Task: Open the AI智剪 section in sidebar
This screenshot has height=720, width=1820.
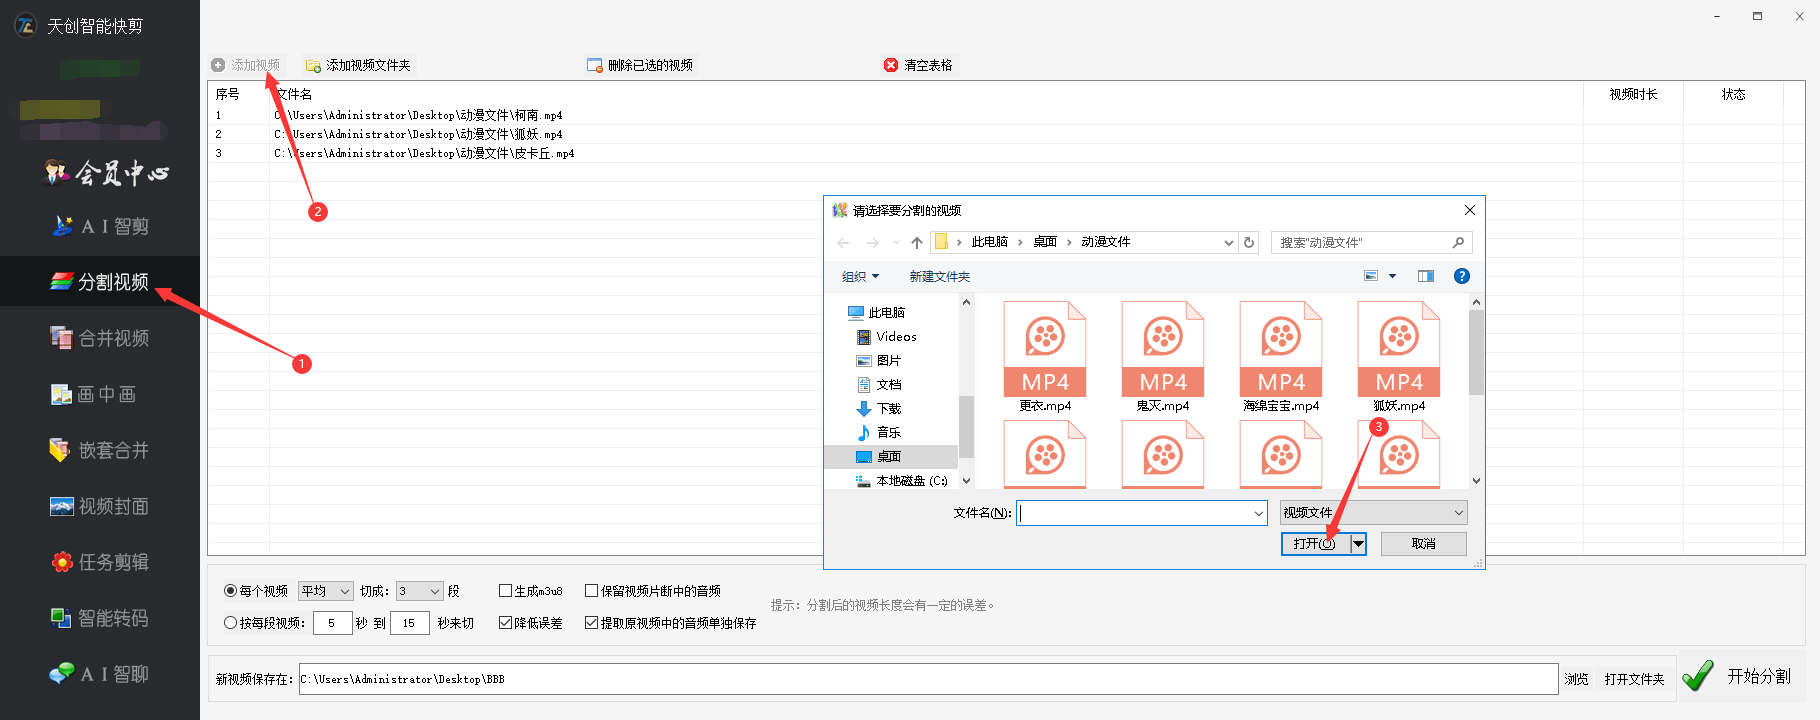Action: (x=100, y=226)
